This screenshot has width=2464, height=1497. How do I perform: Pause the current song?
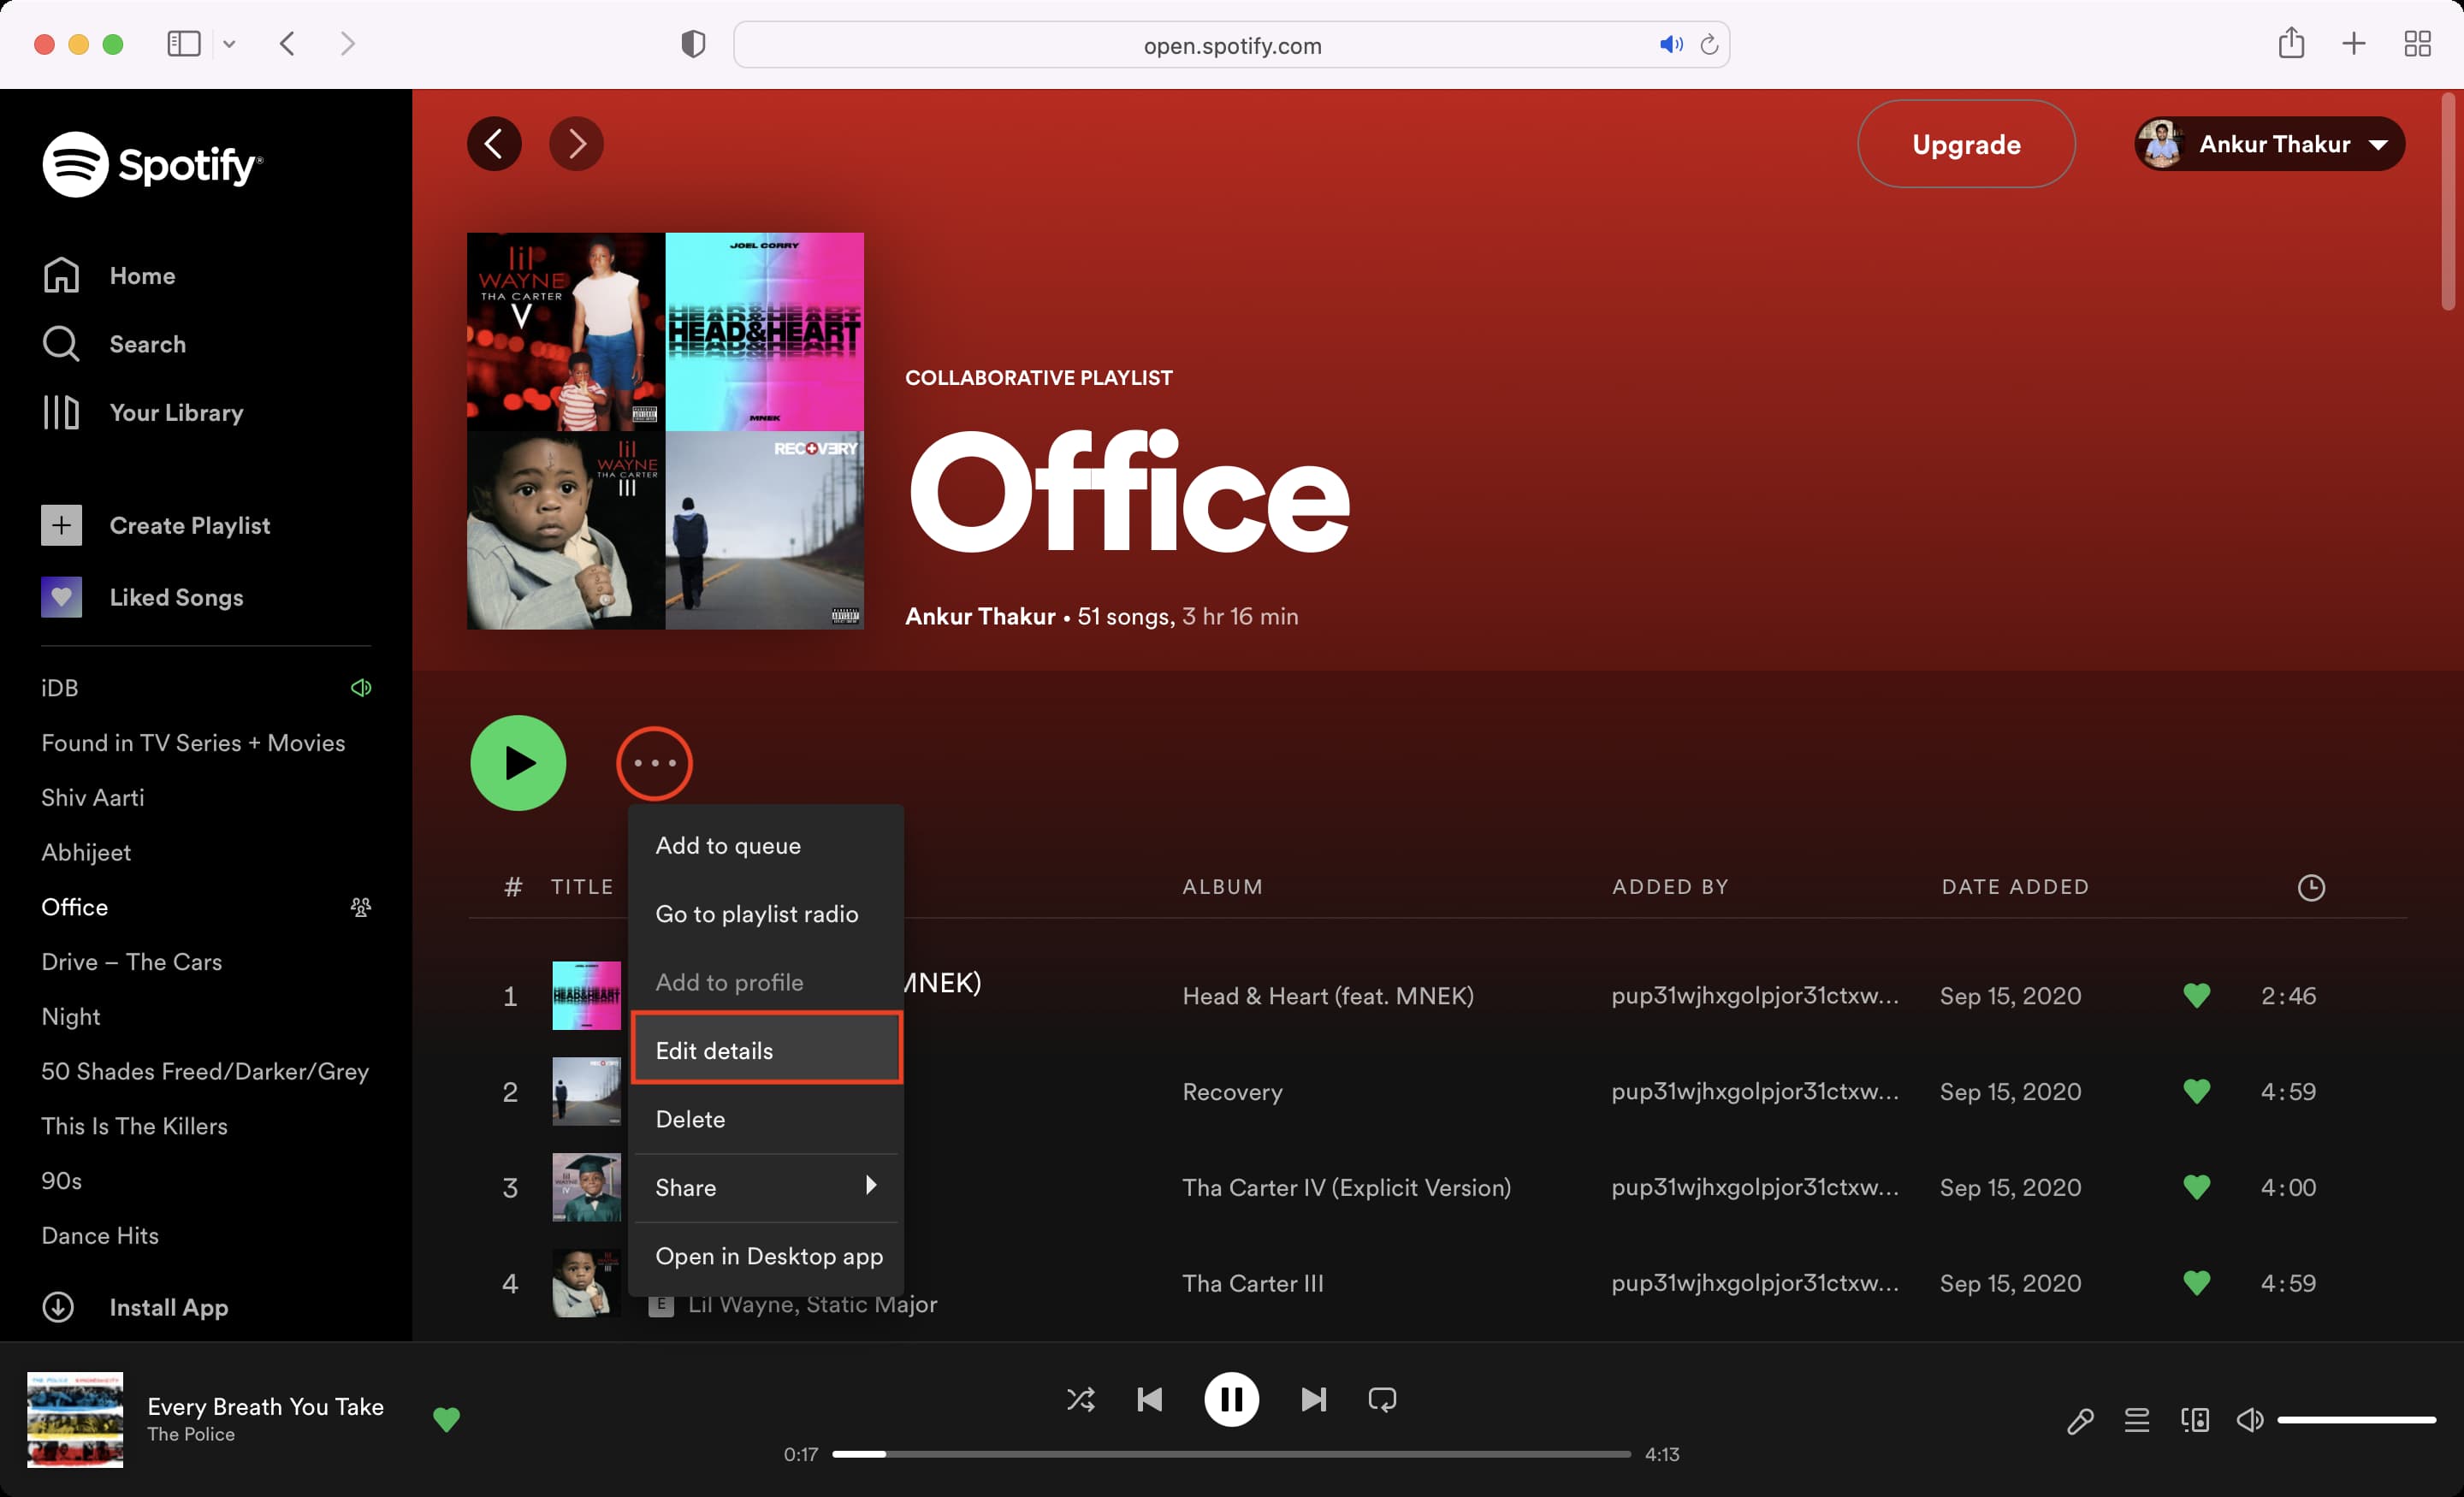[x=1232, y=1399]
